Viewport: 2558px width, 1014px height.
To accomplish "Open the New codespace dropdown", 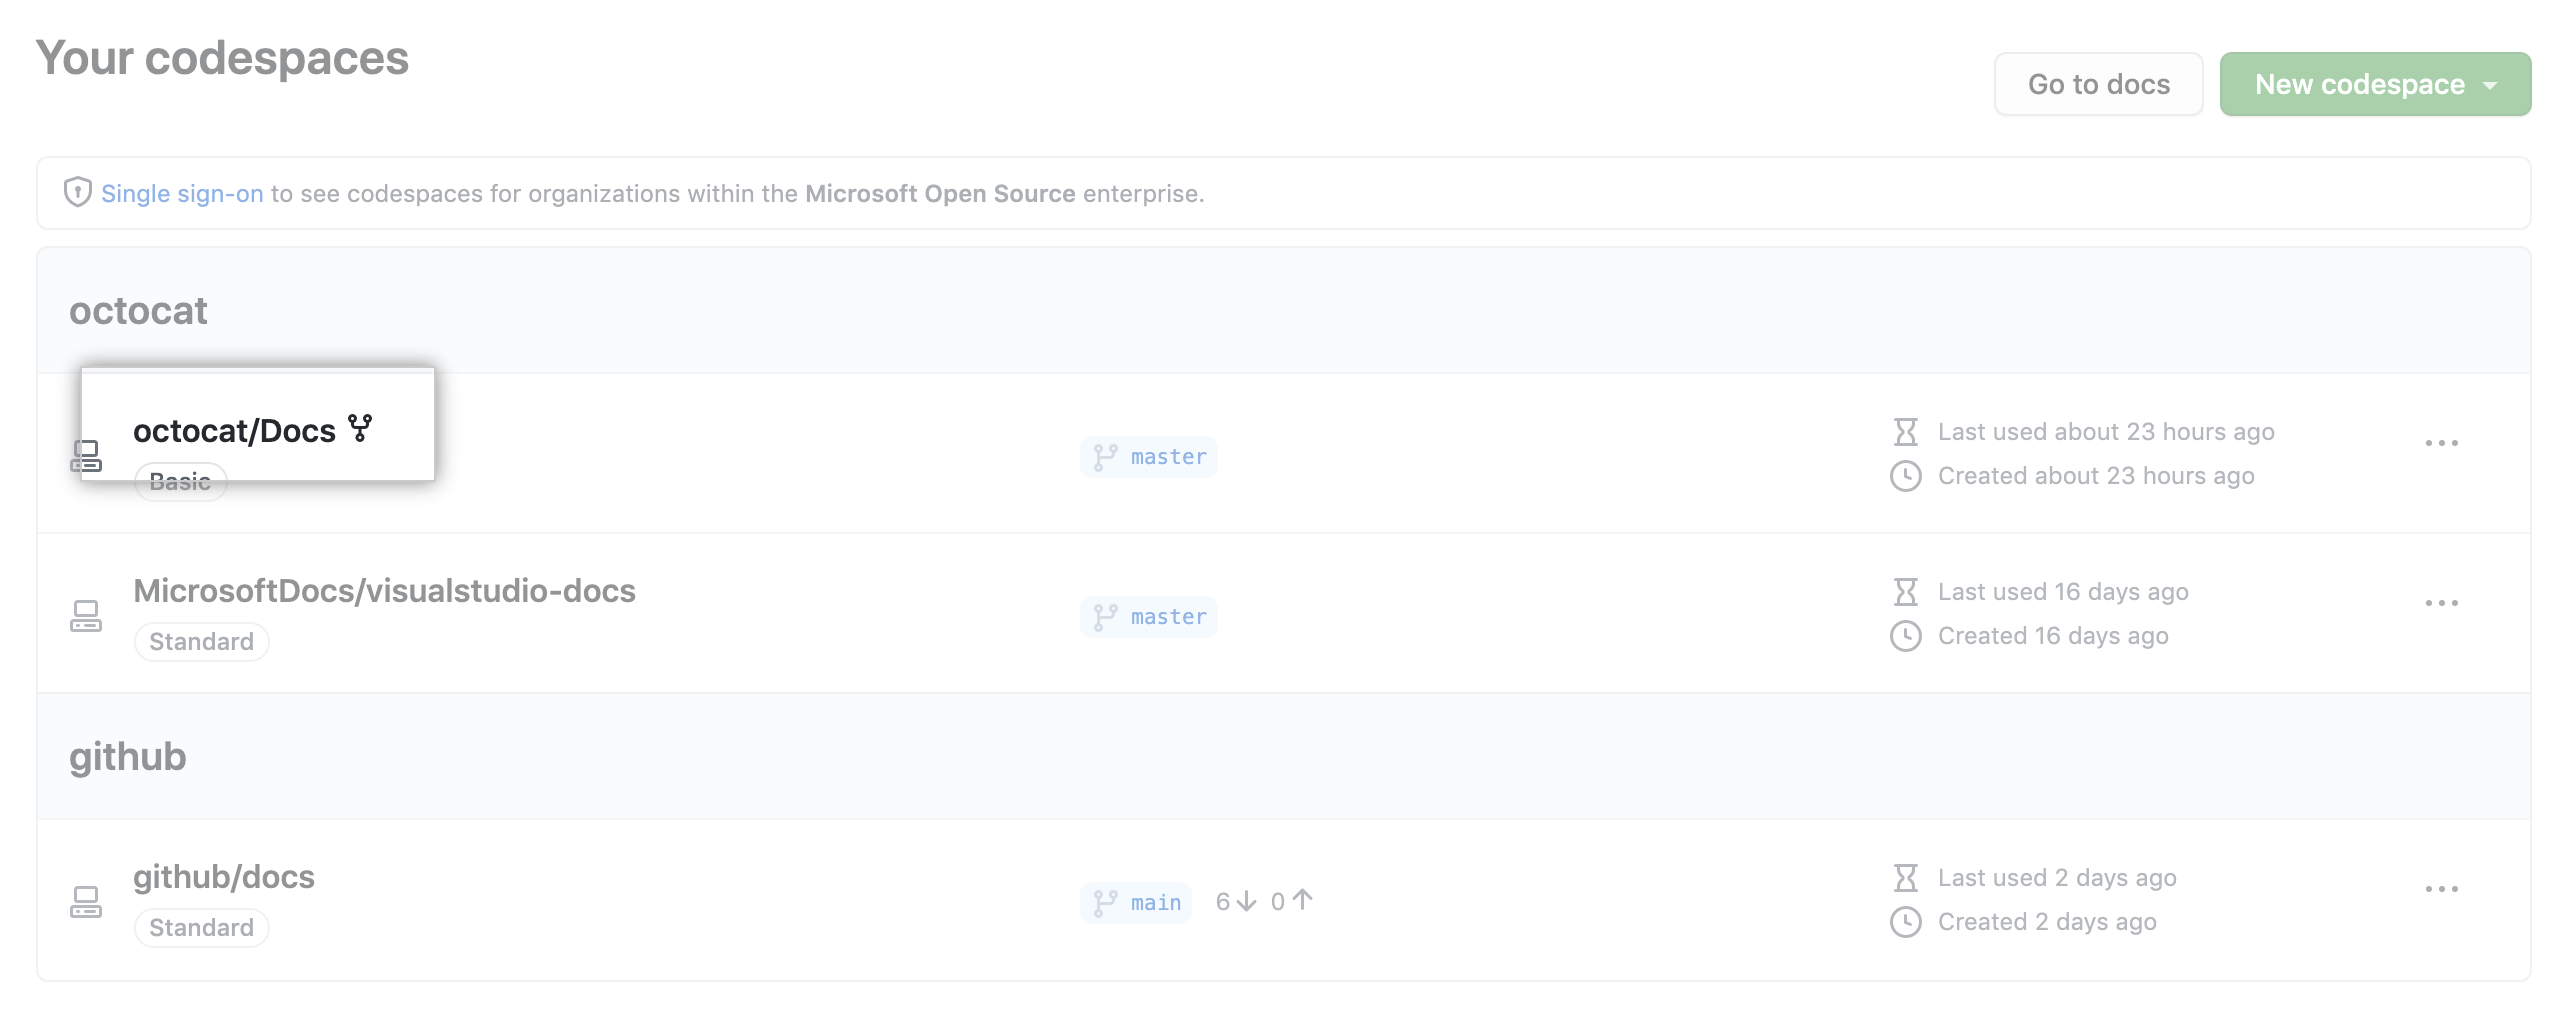I will [2375, 84].
